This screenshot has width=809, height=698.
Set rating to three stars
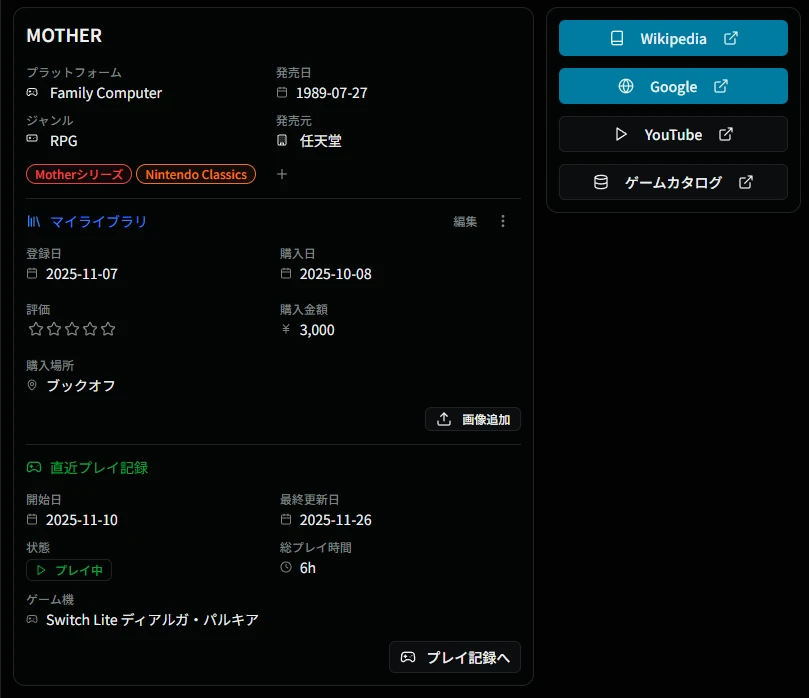pos(72,329)
